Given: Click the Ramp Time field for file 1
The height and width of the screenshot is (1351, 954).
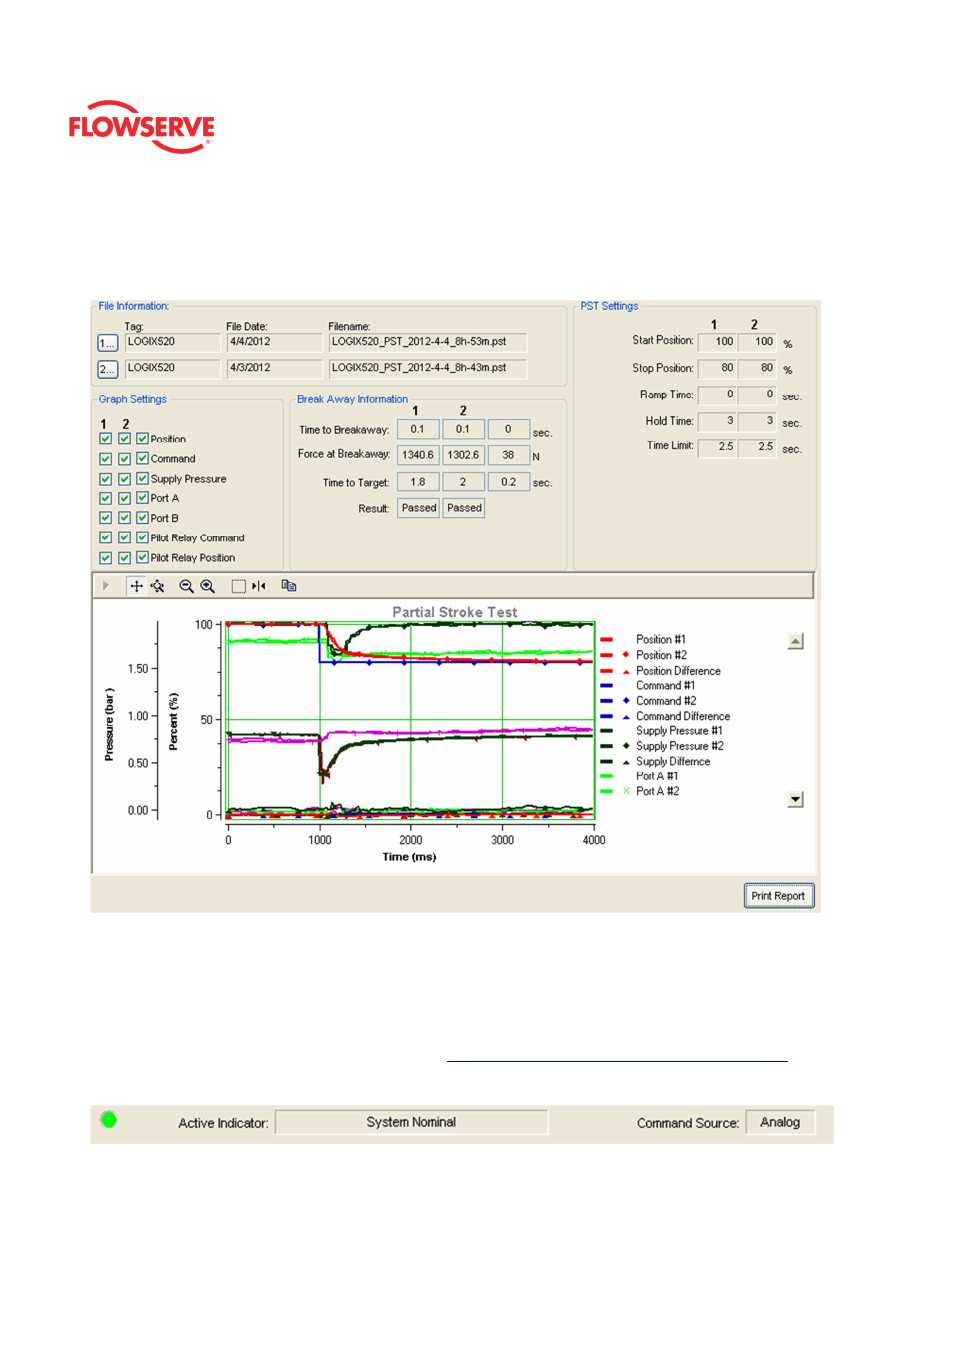Looking at the screenshot, I should click(x=717, y=395).
